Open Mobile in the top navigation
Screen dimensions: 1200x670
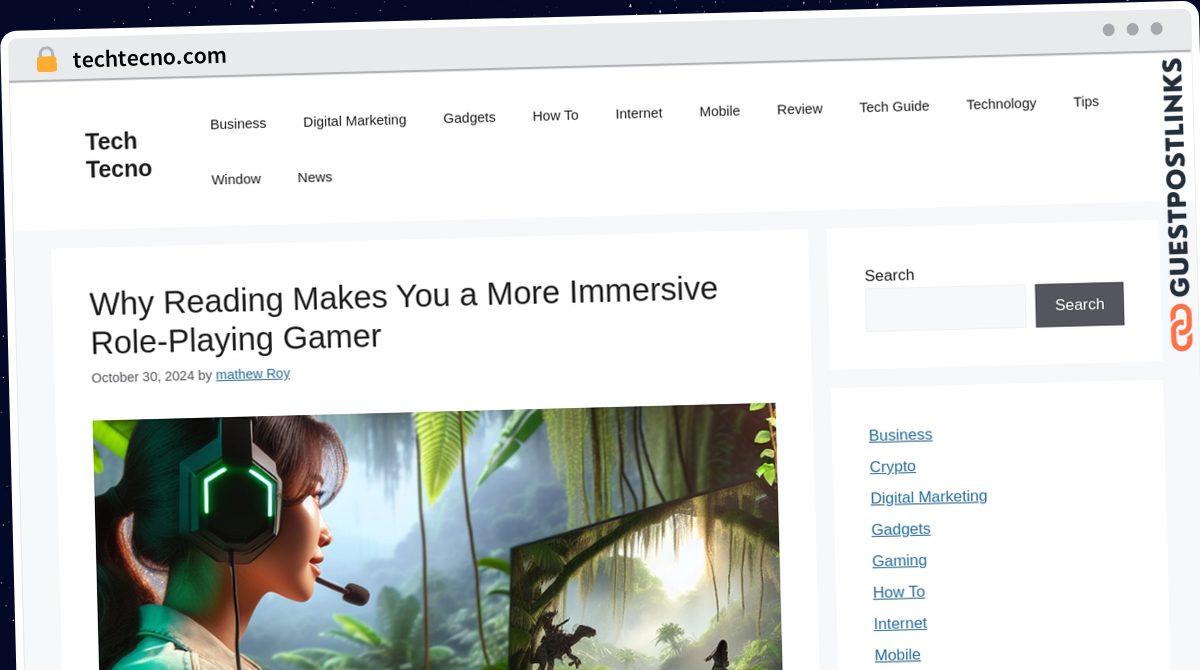(720, 111)
